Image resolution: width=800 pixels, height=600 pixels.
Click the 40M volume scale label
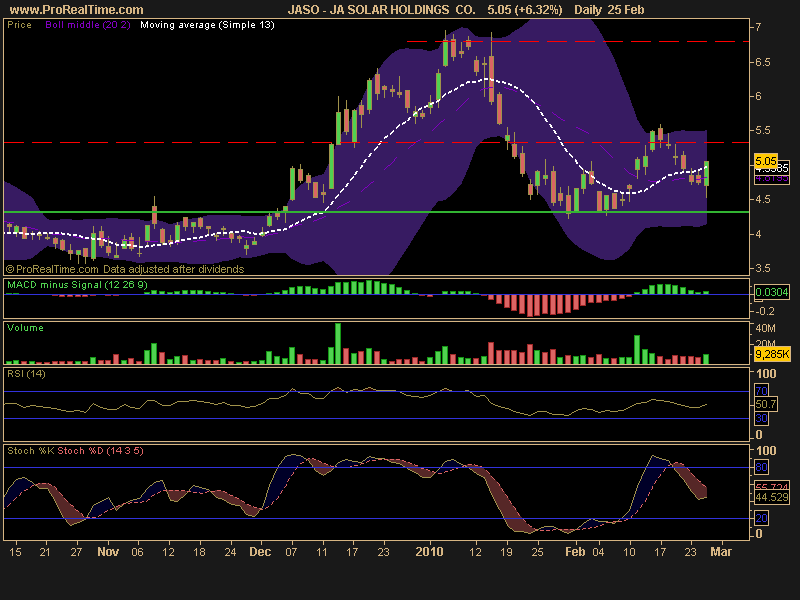[x=765, y=328]
